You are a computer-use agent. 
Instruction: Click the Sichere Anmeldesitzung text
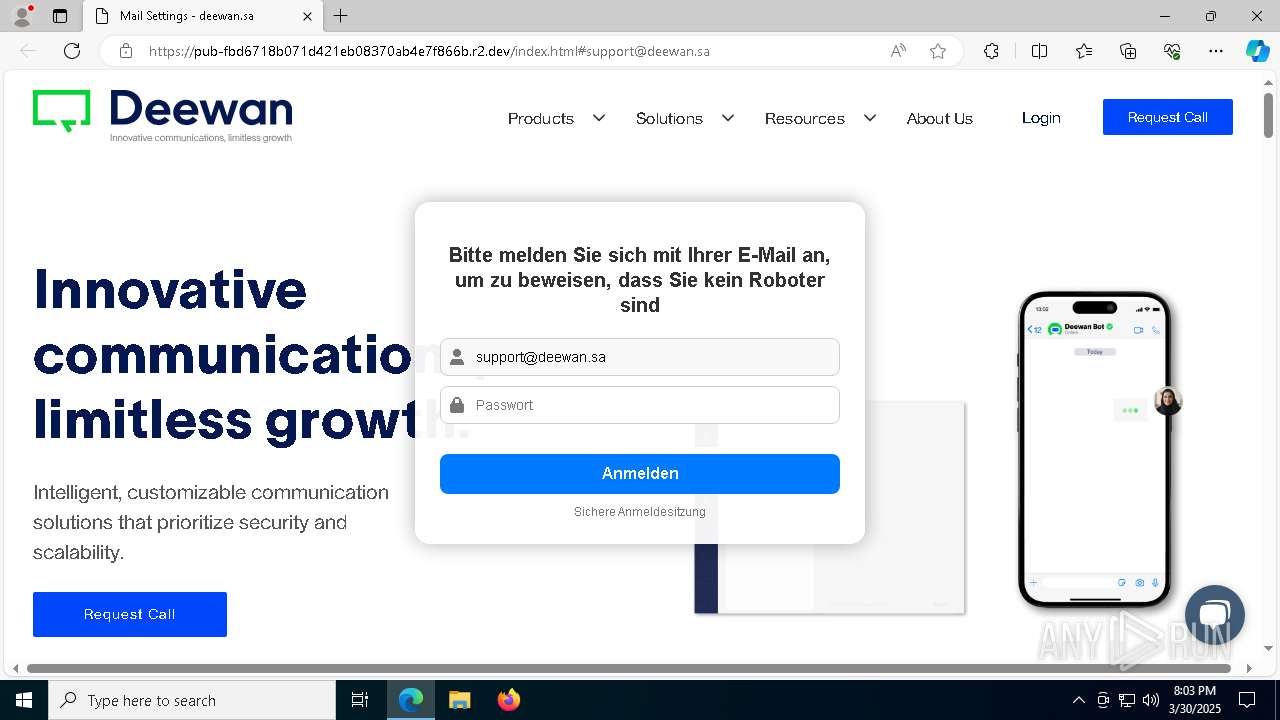(640, 512)
